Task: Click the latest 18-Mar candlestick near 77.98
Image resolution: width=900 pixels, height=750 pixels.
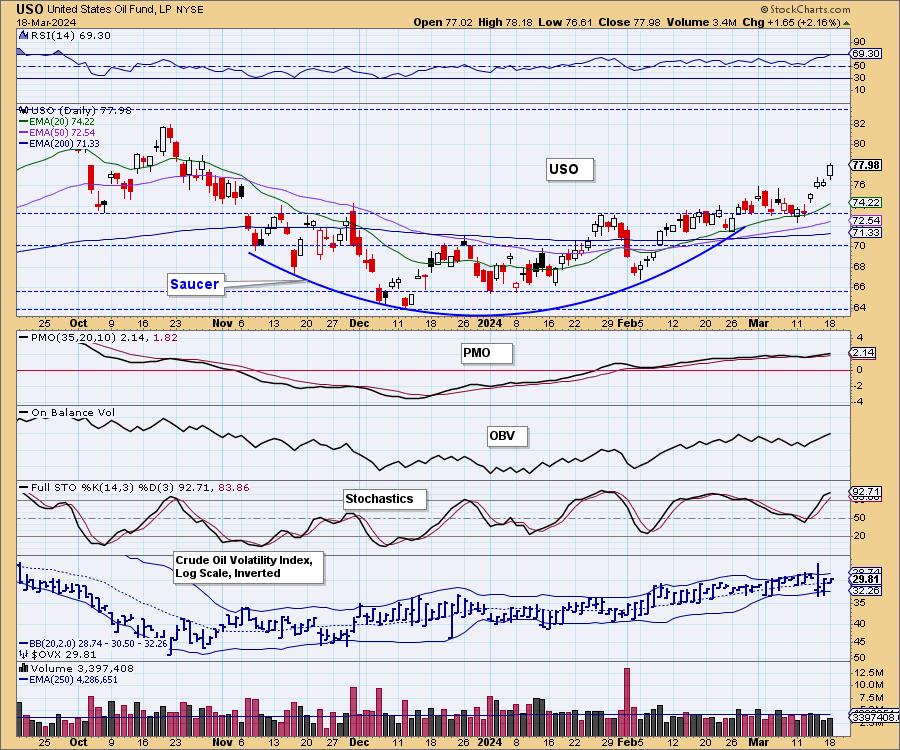Action: click(830, 170)
